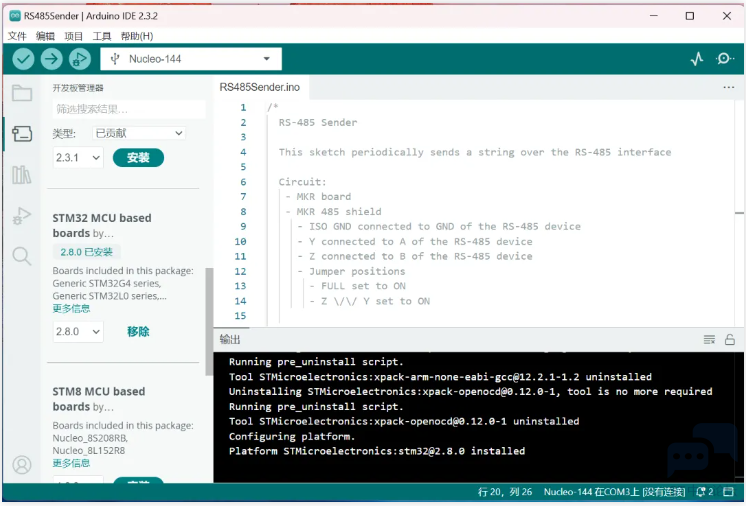Image resolution: width=746 pixels, height=506 pixels.
Task: Click line number 12 in the gutter
Action: tap(240, 272)
